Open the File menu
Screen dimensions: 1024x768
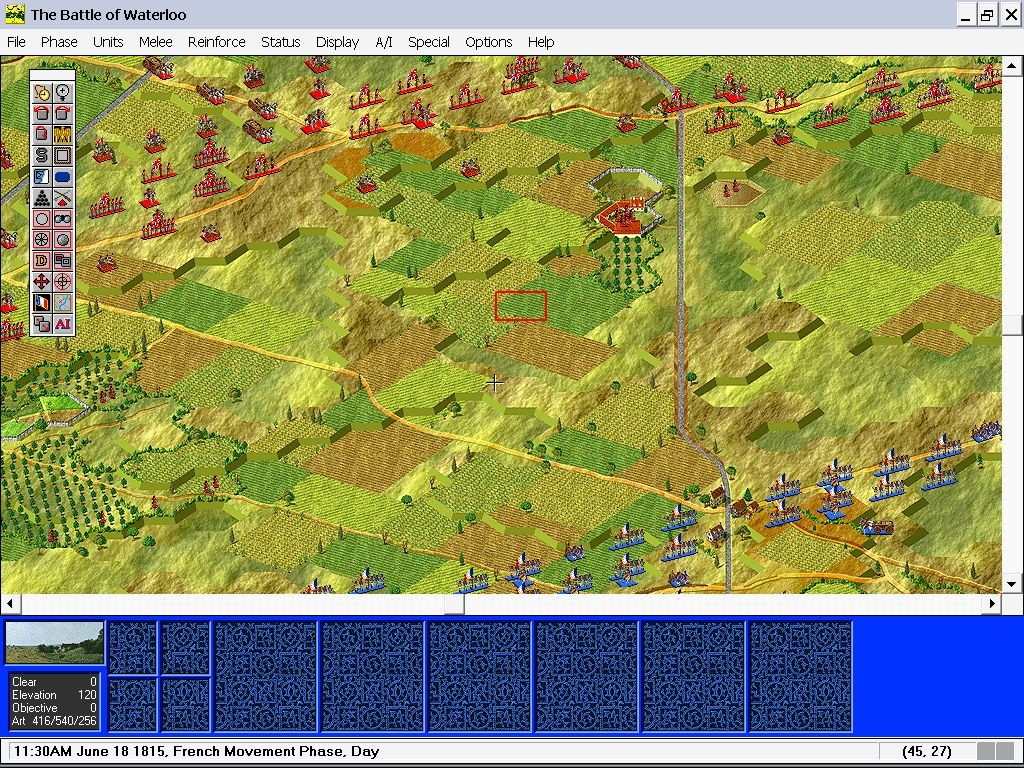tap(16, 42)
